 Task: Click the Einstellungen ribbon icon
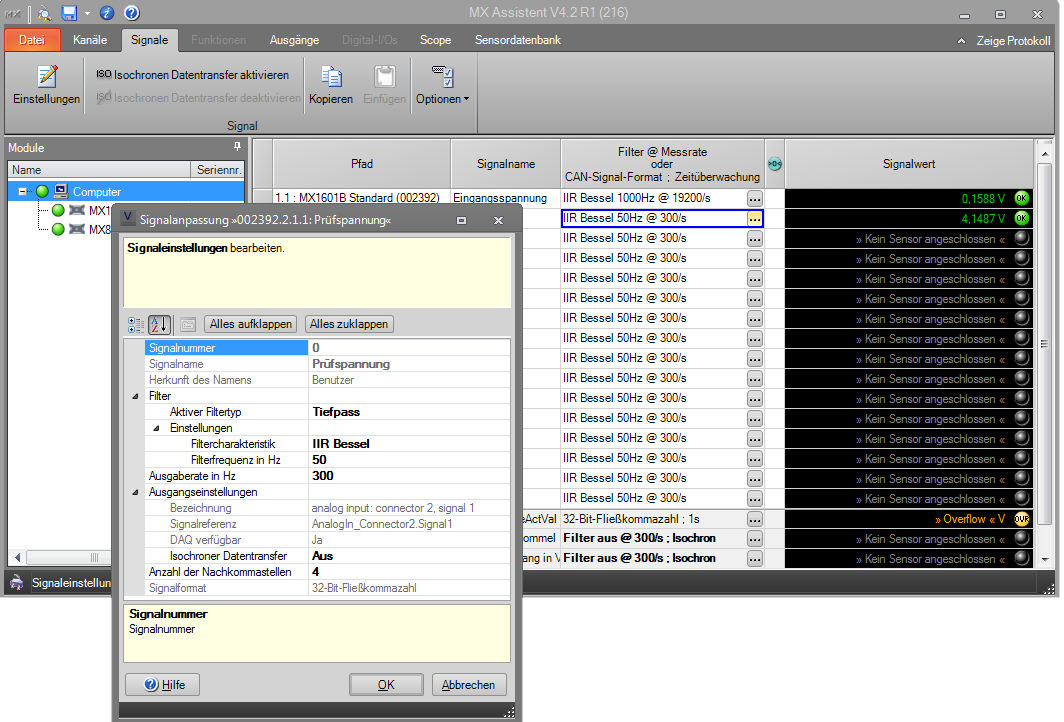click(x=46, y=84)
